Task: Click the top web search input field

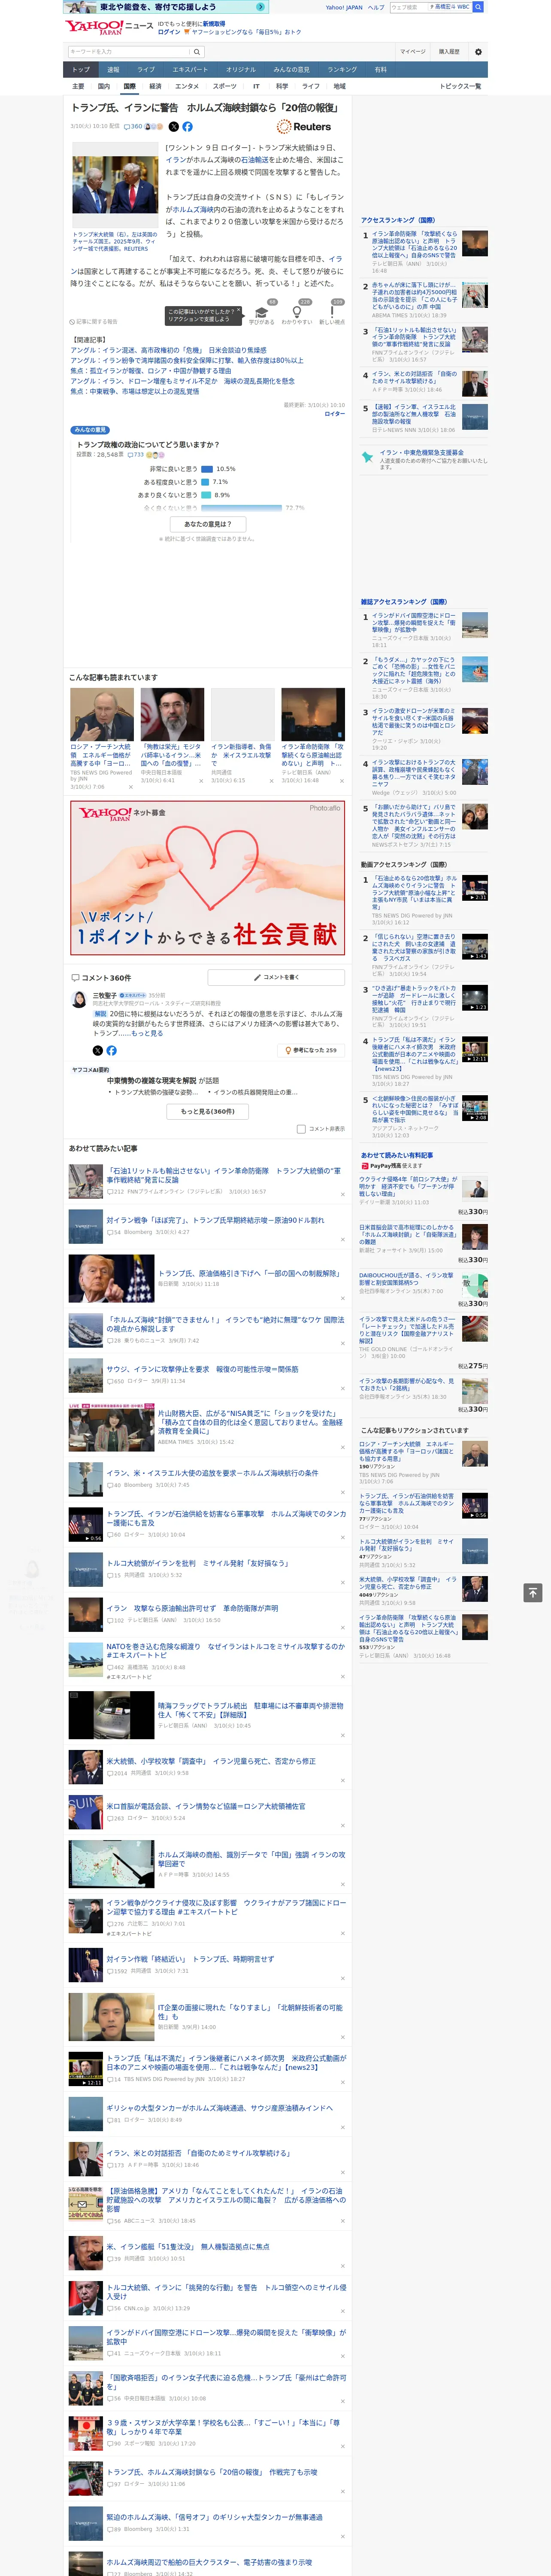Action: tap(409, 7)
